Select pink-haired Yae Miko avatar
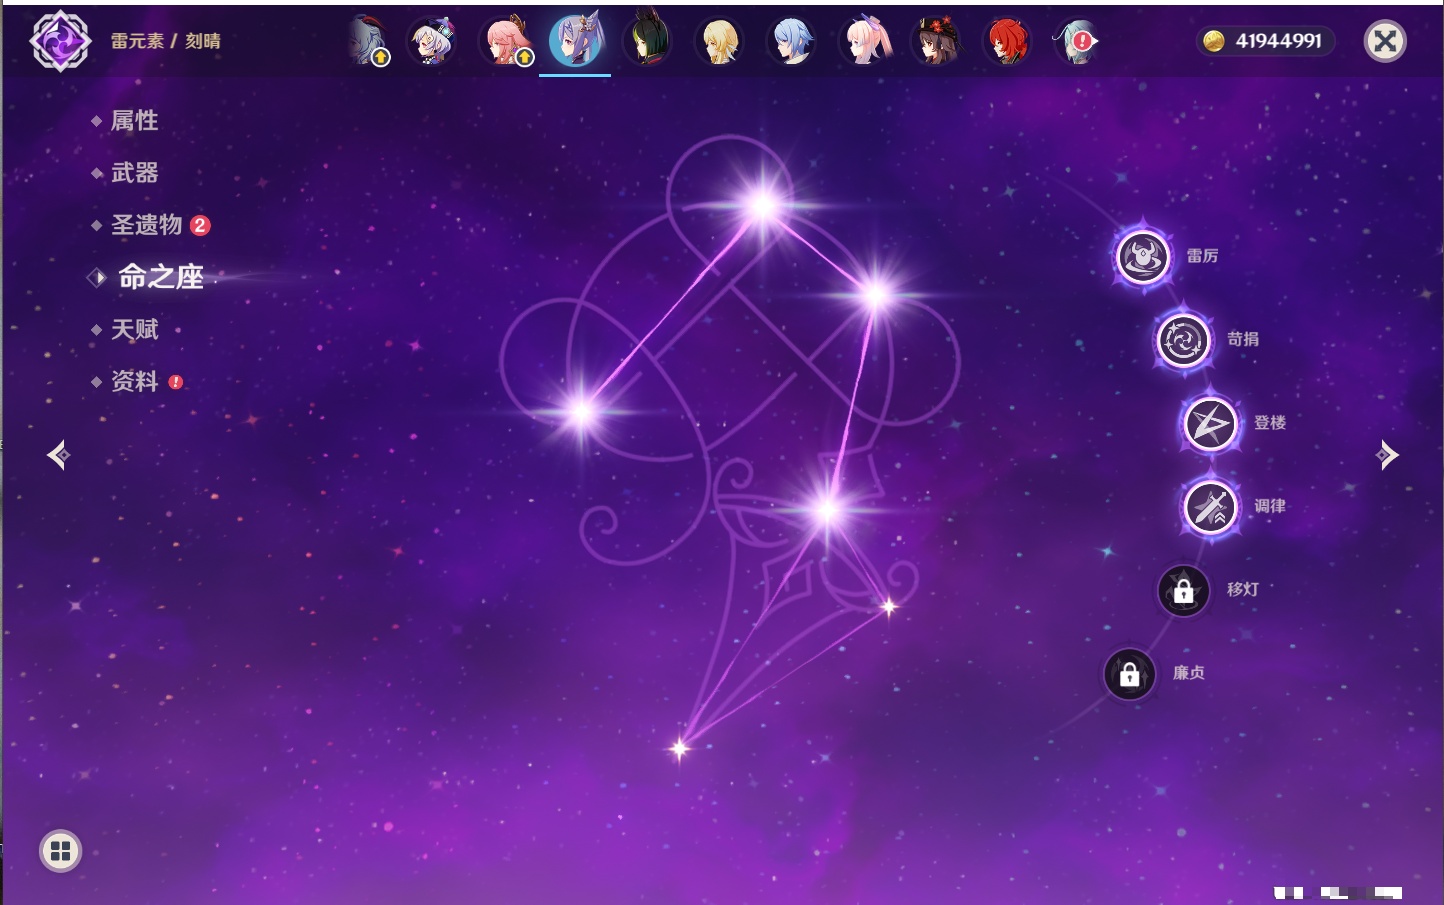 coord(506,42)
